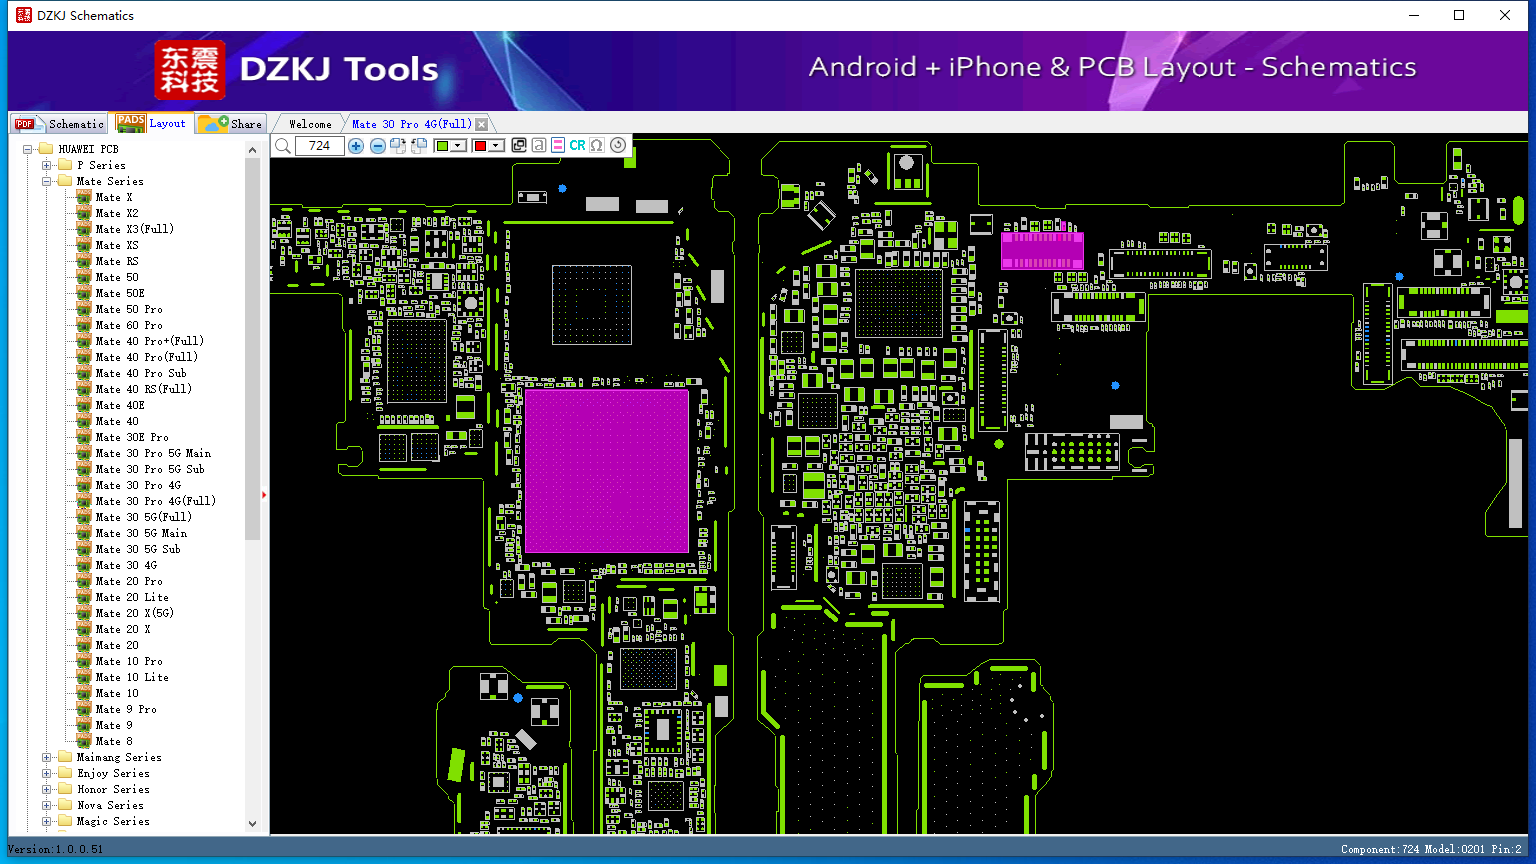Expand the Nova Series folder
Image resolution: width=1536 pixels, height=864 pixels.
46,806
